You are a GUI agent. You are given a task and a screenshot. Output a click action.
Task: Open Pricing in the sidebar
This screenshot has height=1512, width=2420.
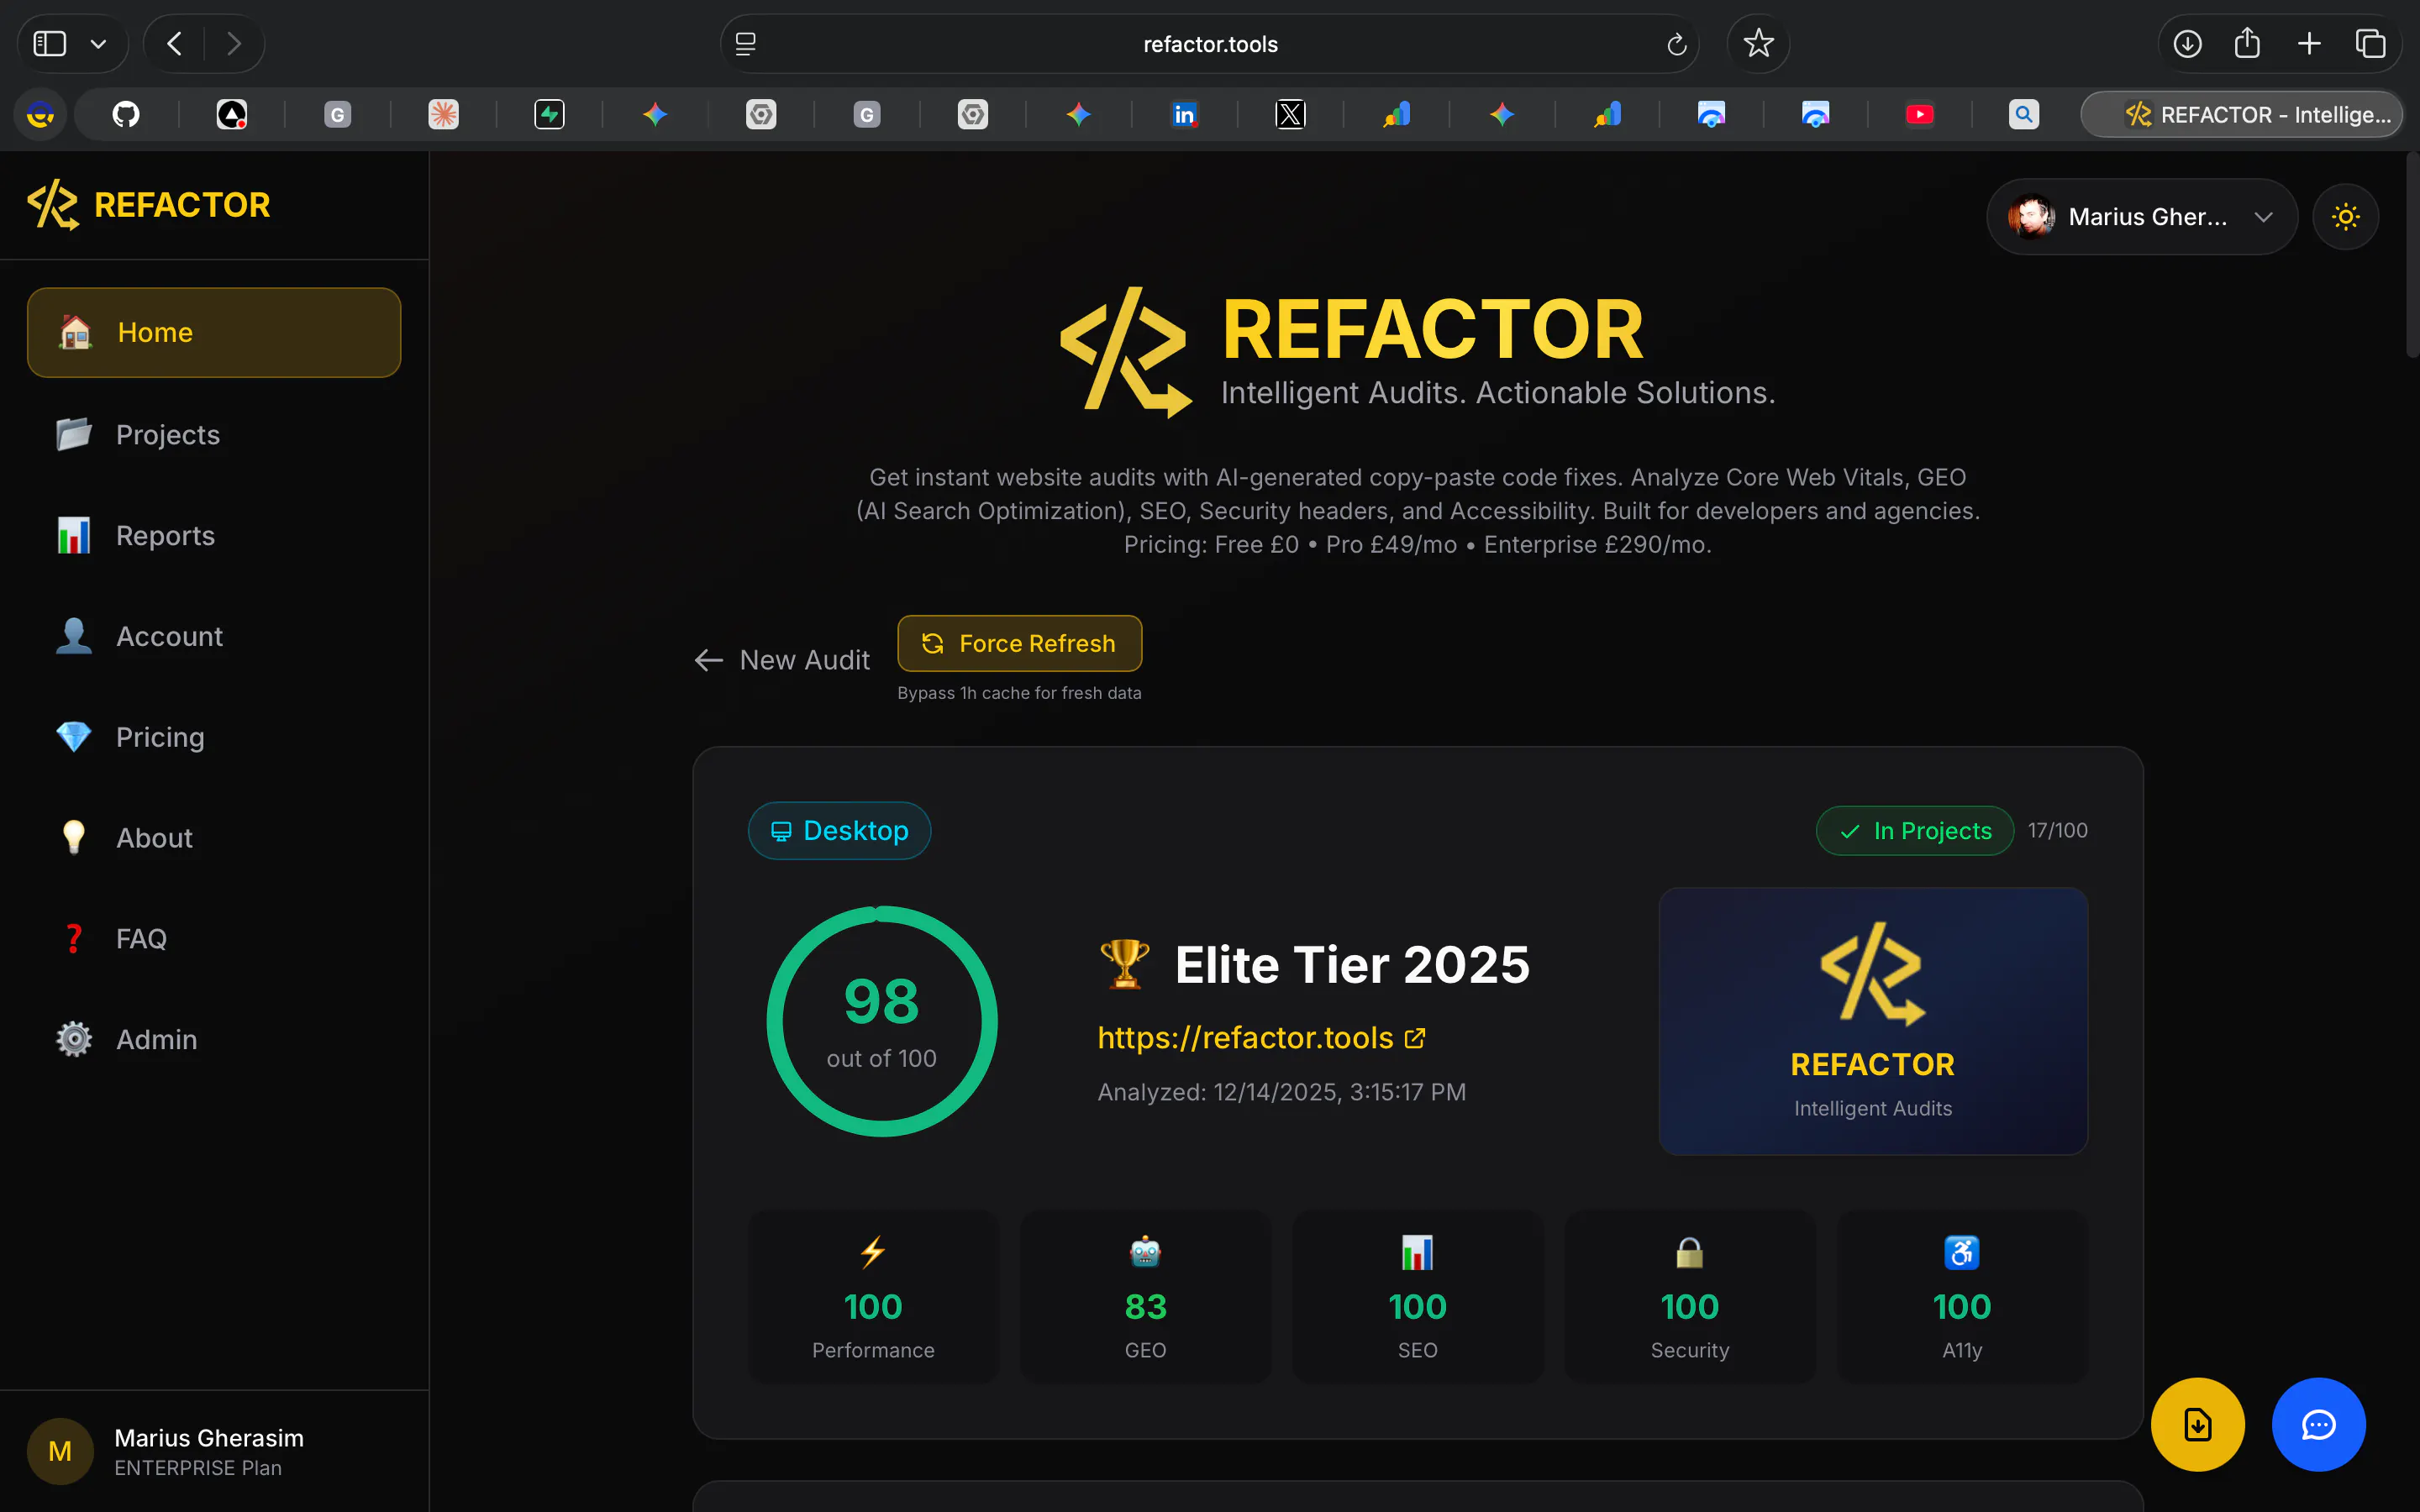pyautogui.click(x=214, y=737)
